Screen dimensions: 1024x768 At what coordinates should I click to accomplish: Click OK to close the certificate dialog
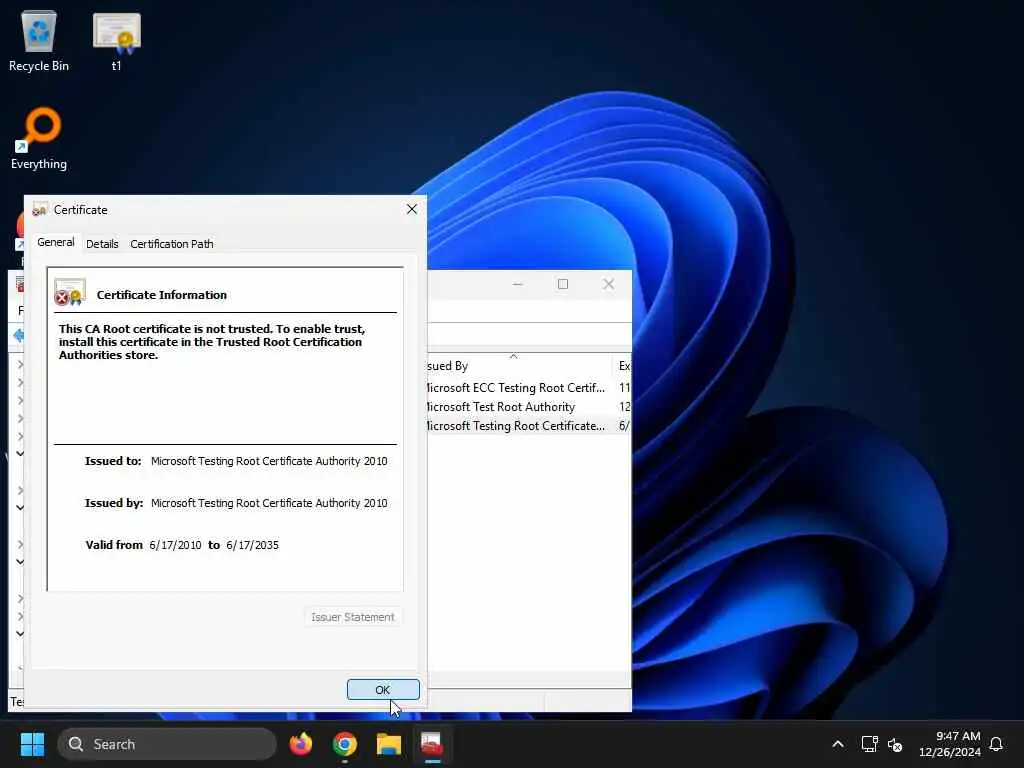(x=383, y=690)
